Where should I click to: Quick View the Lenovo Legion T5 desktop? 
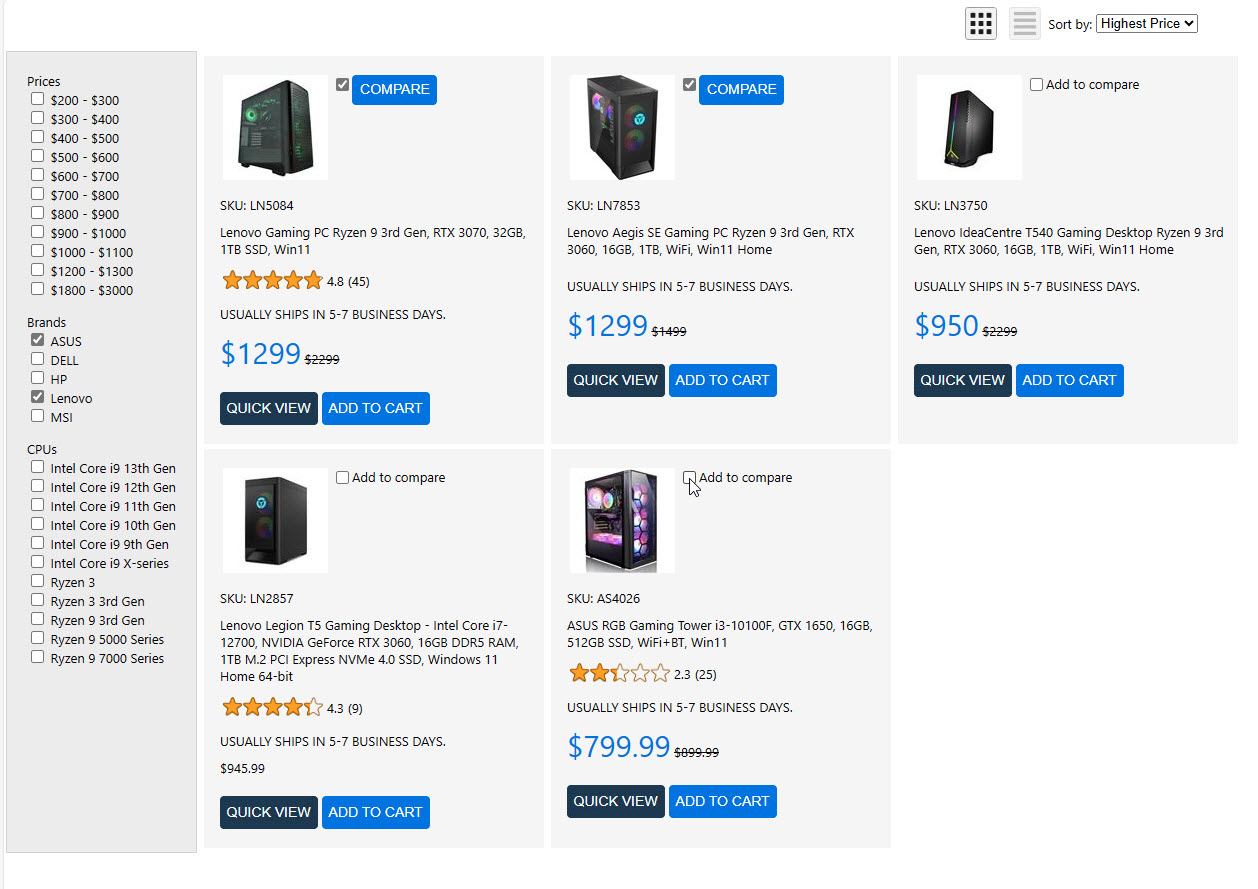pyautogui.click(x=268, y=812)
